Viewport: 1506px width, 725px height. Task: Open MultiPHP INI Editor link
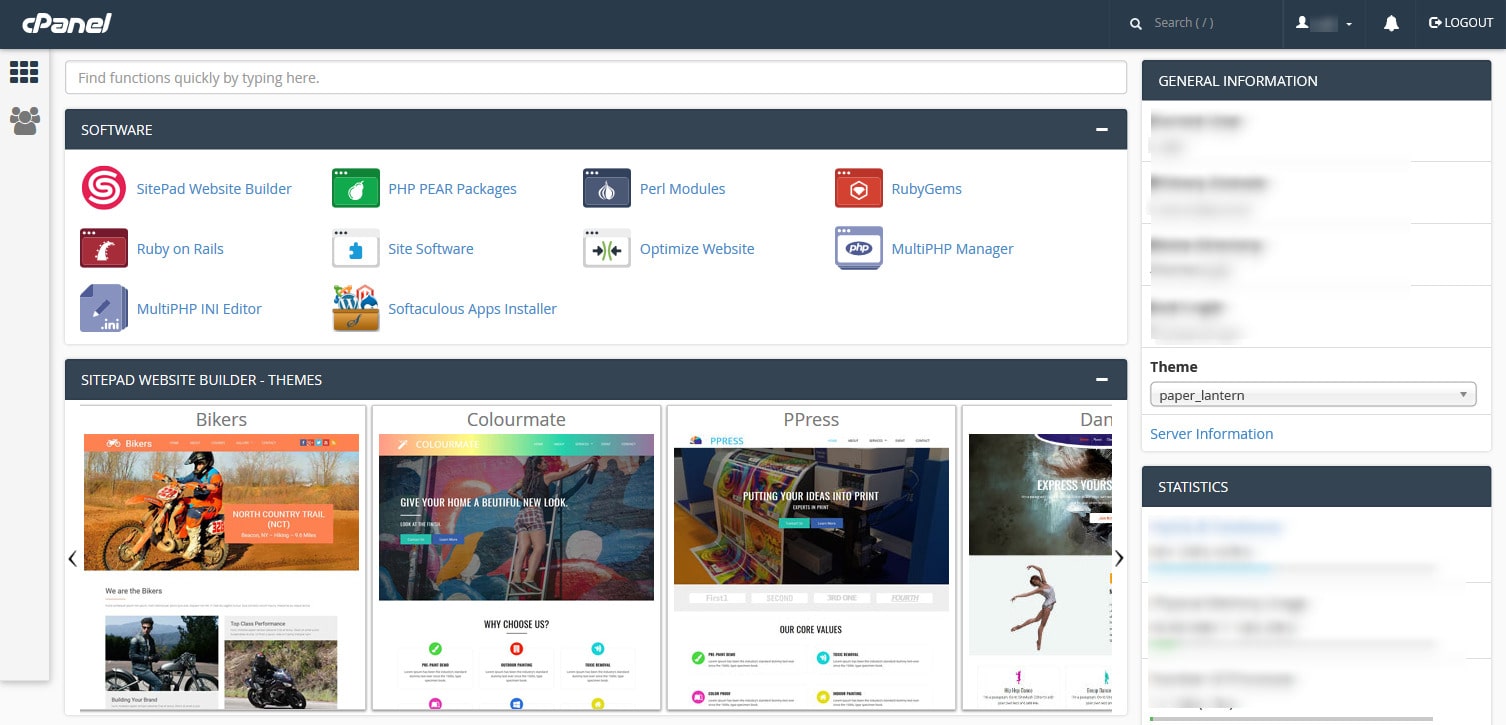[199, 309]
